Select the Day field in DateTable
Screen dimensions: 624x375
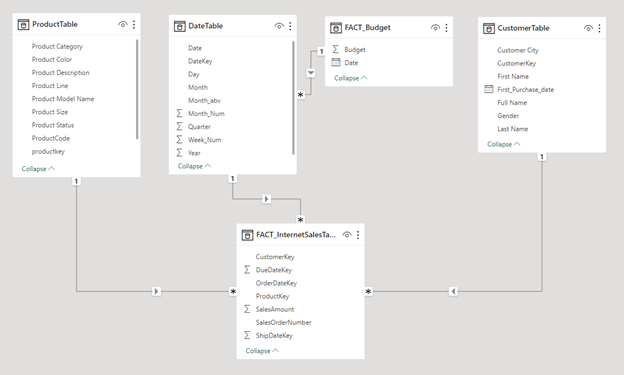[193, 74]
